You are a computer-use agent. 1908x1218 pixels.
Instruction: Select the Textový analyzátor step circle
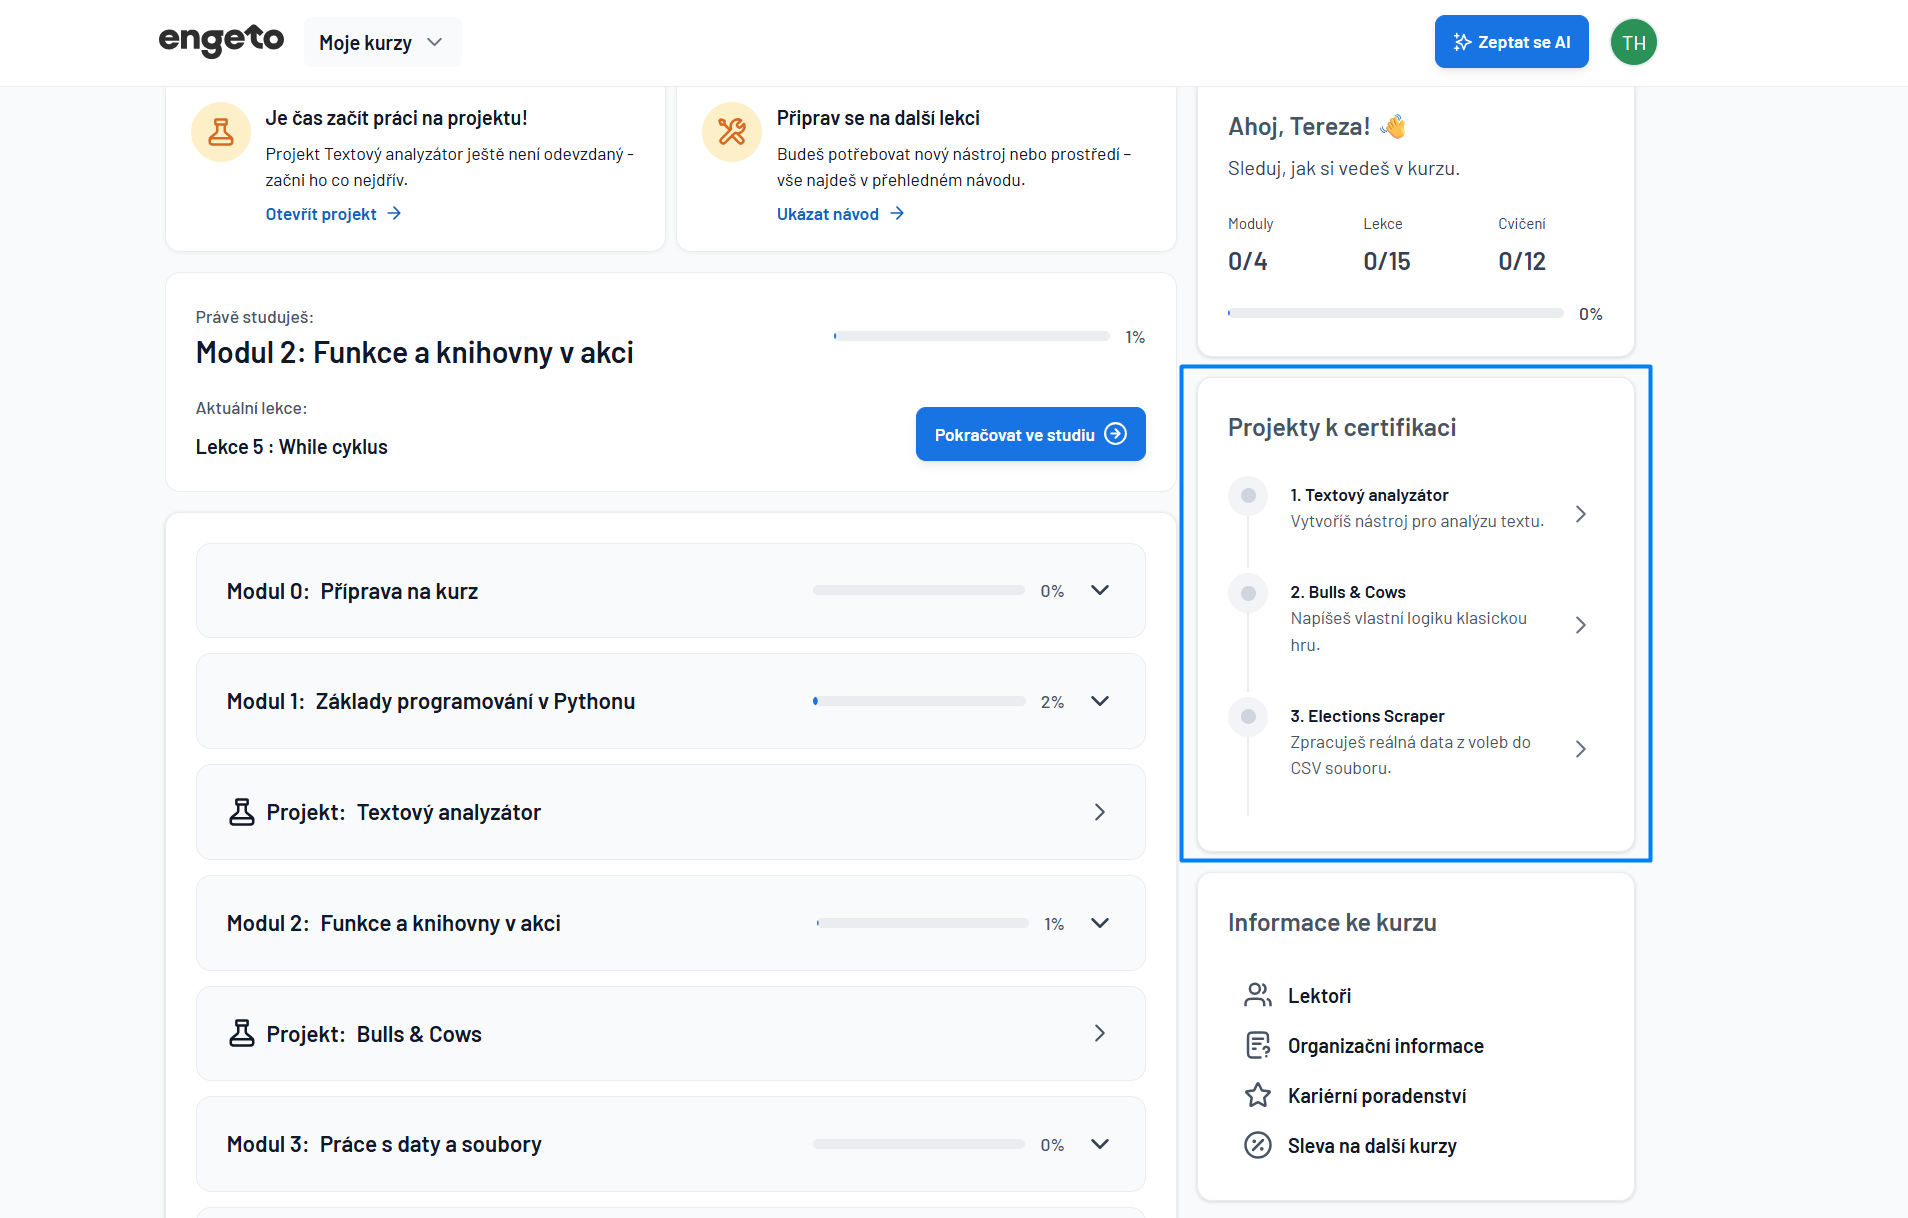1248,496
